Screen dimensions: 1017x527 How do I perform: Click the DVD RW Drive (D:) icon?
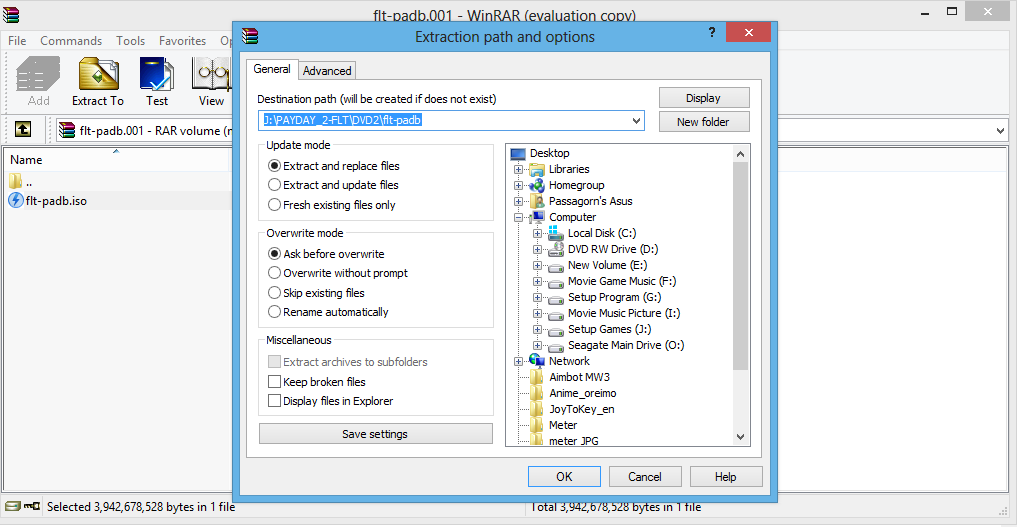point(556,249)
